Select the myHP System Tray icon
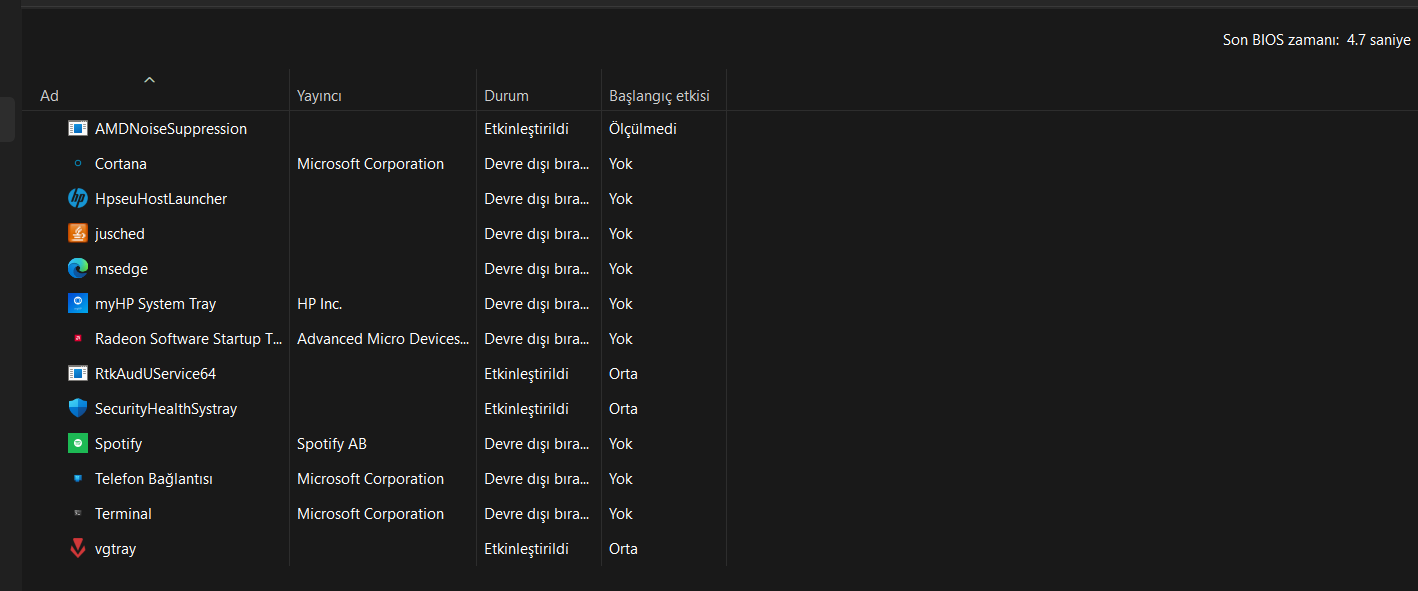Screen dimensions: 1418x591 tap(78, 304)
